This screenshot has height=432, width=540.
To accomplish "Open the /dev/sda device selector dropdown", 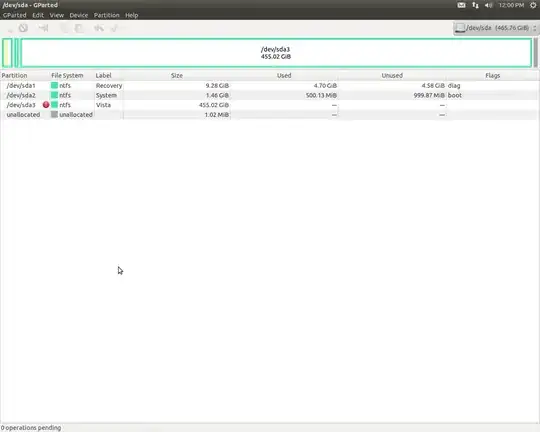I will (496, 28).
